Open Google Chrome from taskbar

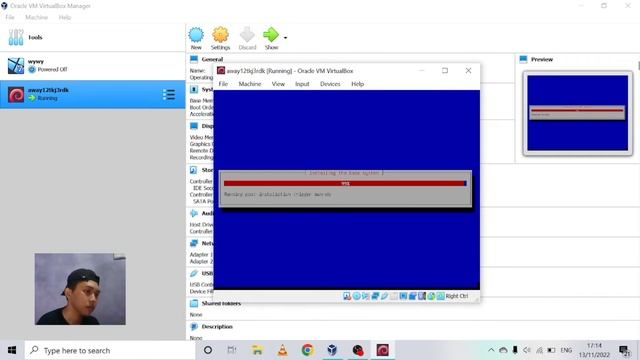(x=307, y=350)
